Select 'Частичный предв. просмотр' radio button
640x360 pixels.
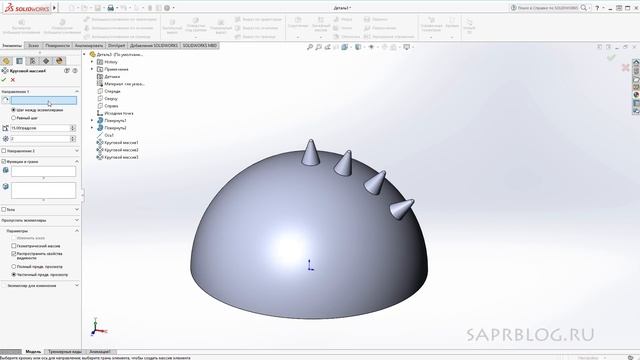pyautogui.click(x=13, y=275)
